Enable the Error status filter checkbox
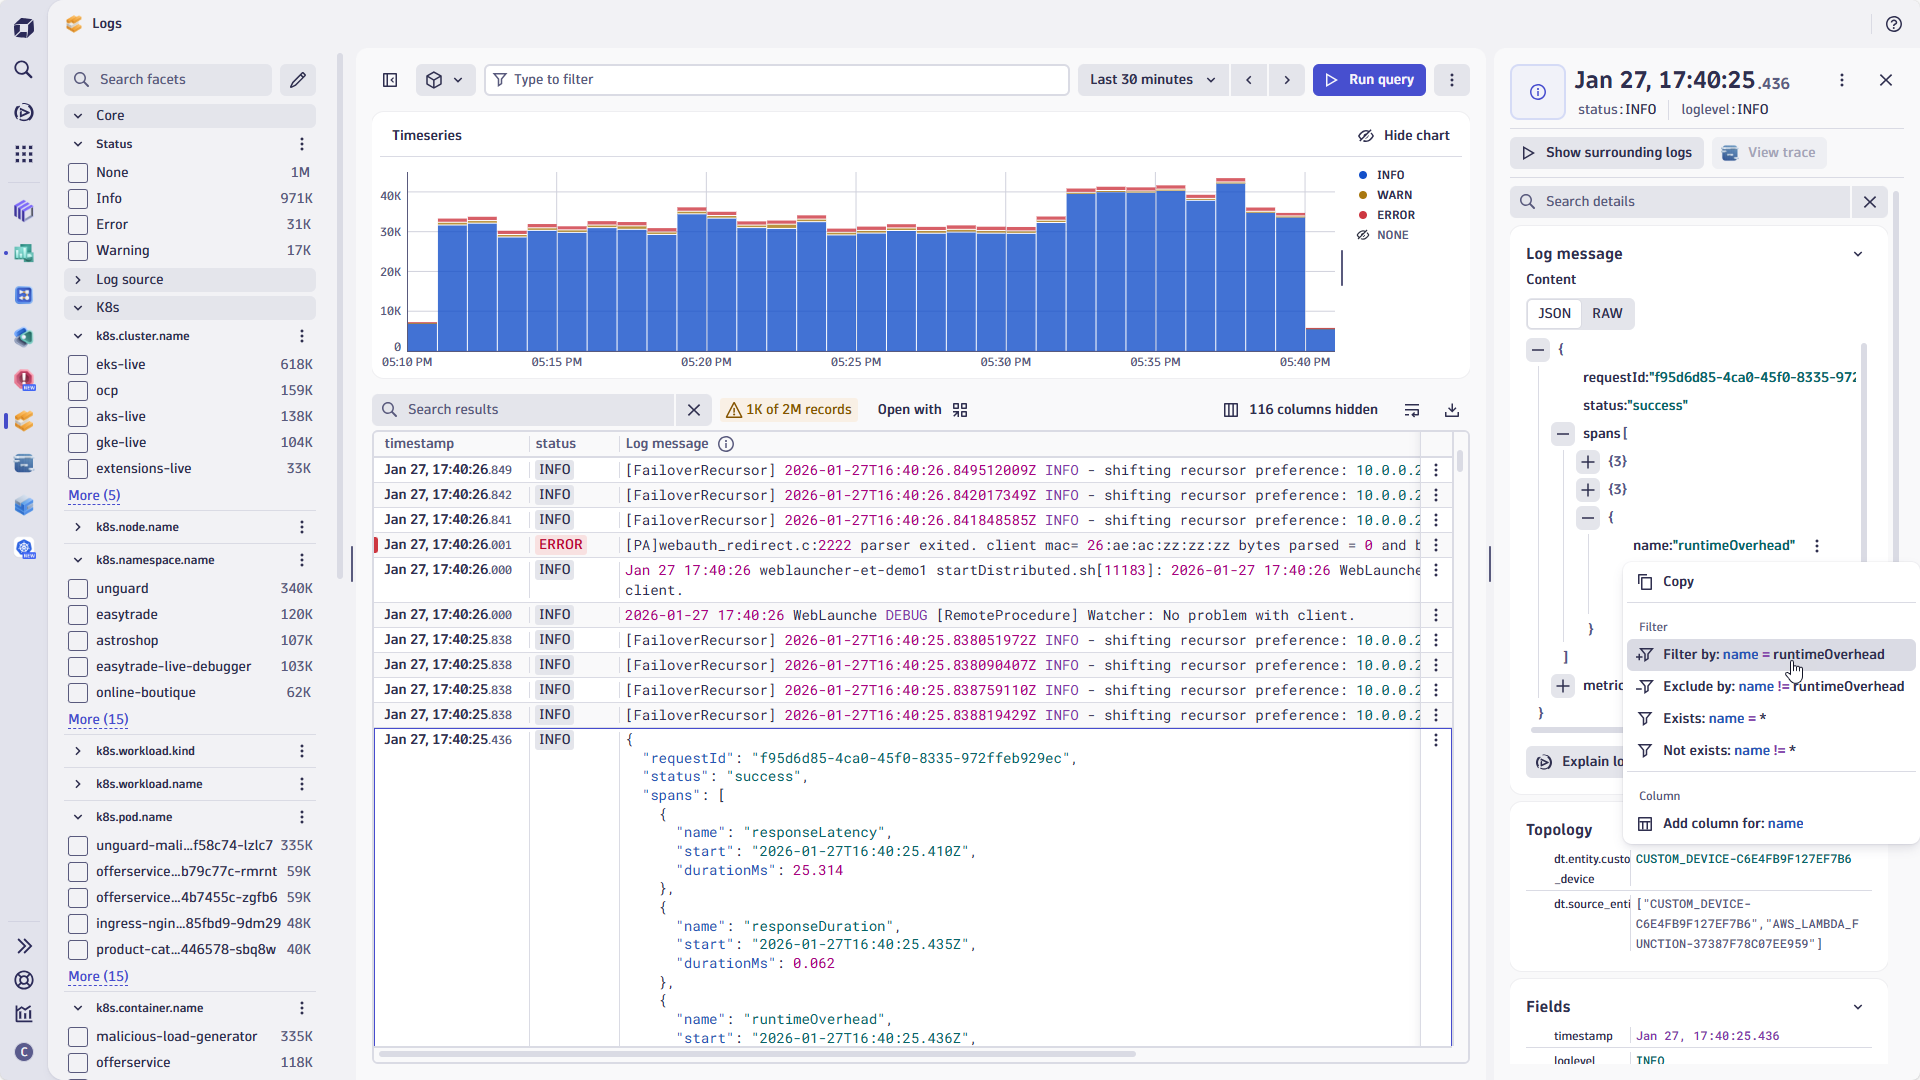The image size is (1920, 1080). 77,224
